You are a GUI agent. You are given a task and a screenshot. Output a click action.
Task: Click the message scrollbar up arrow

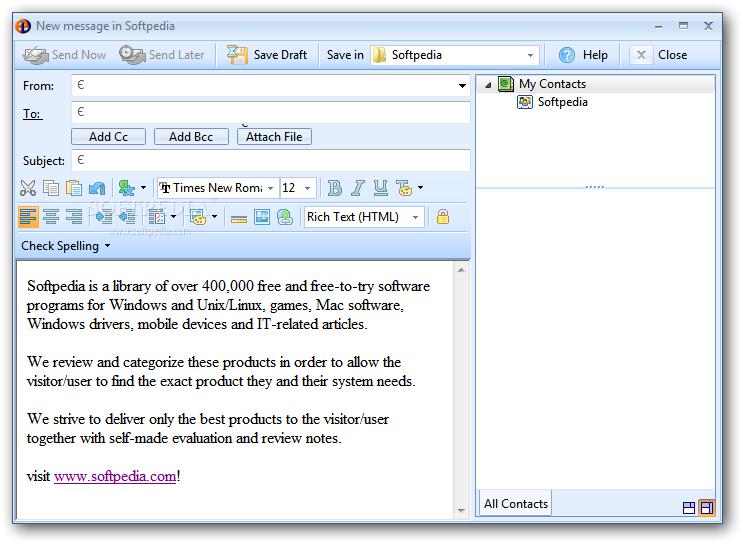tap(461, 271)
